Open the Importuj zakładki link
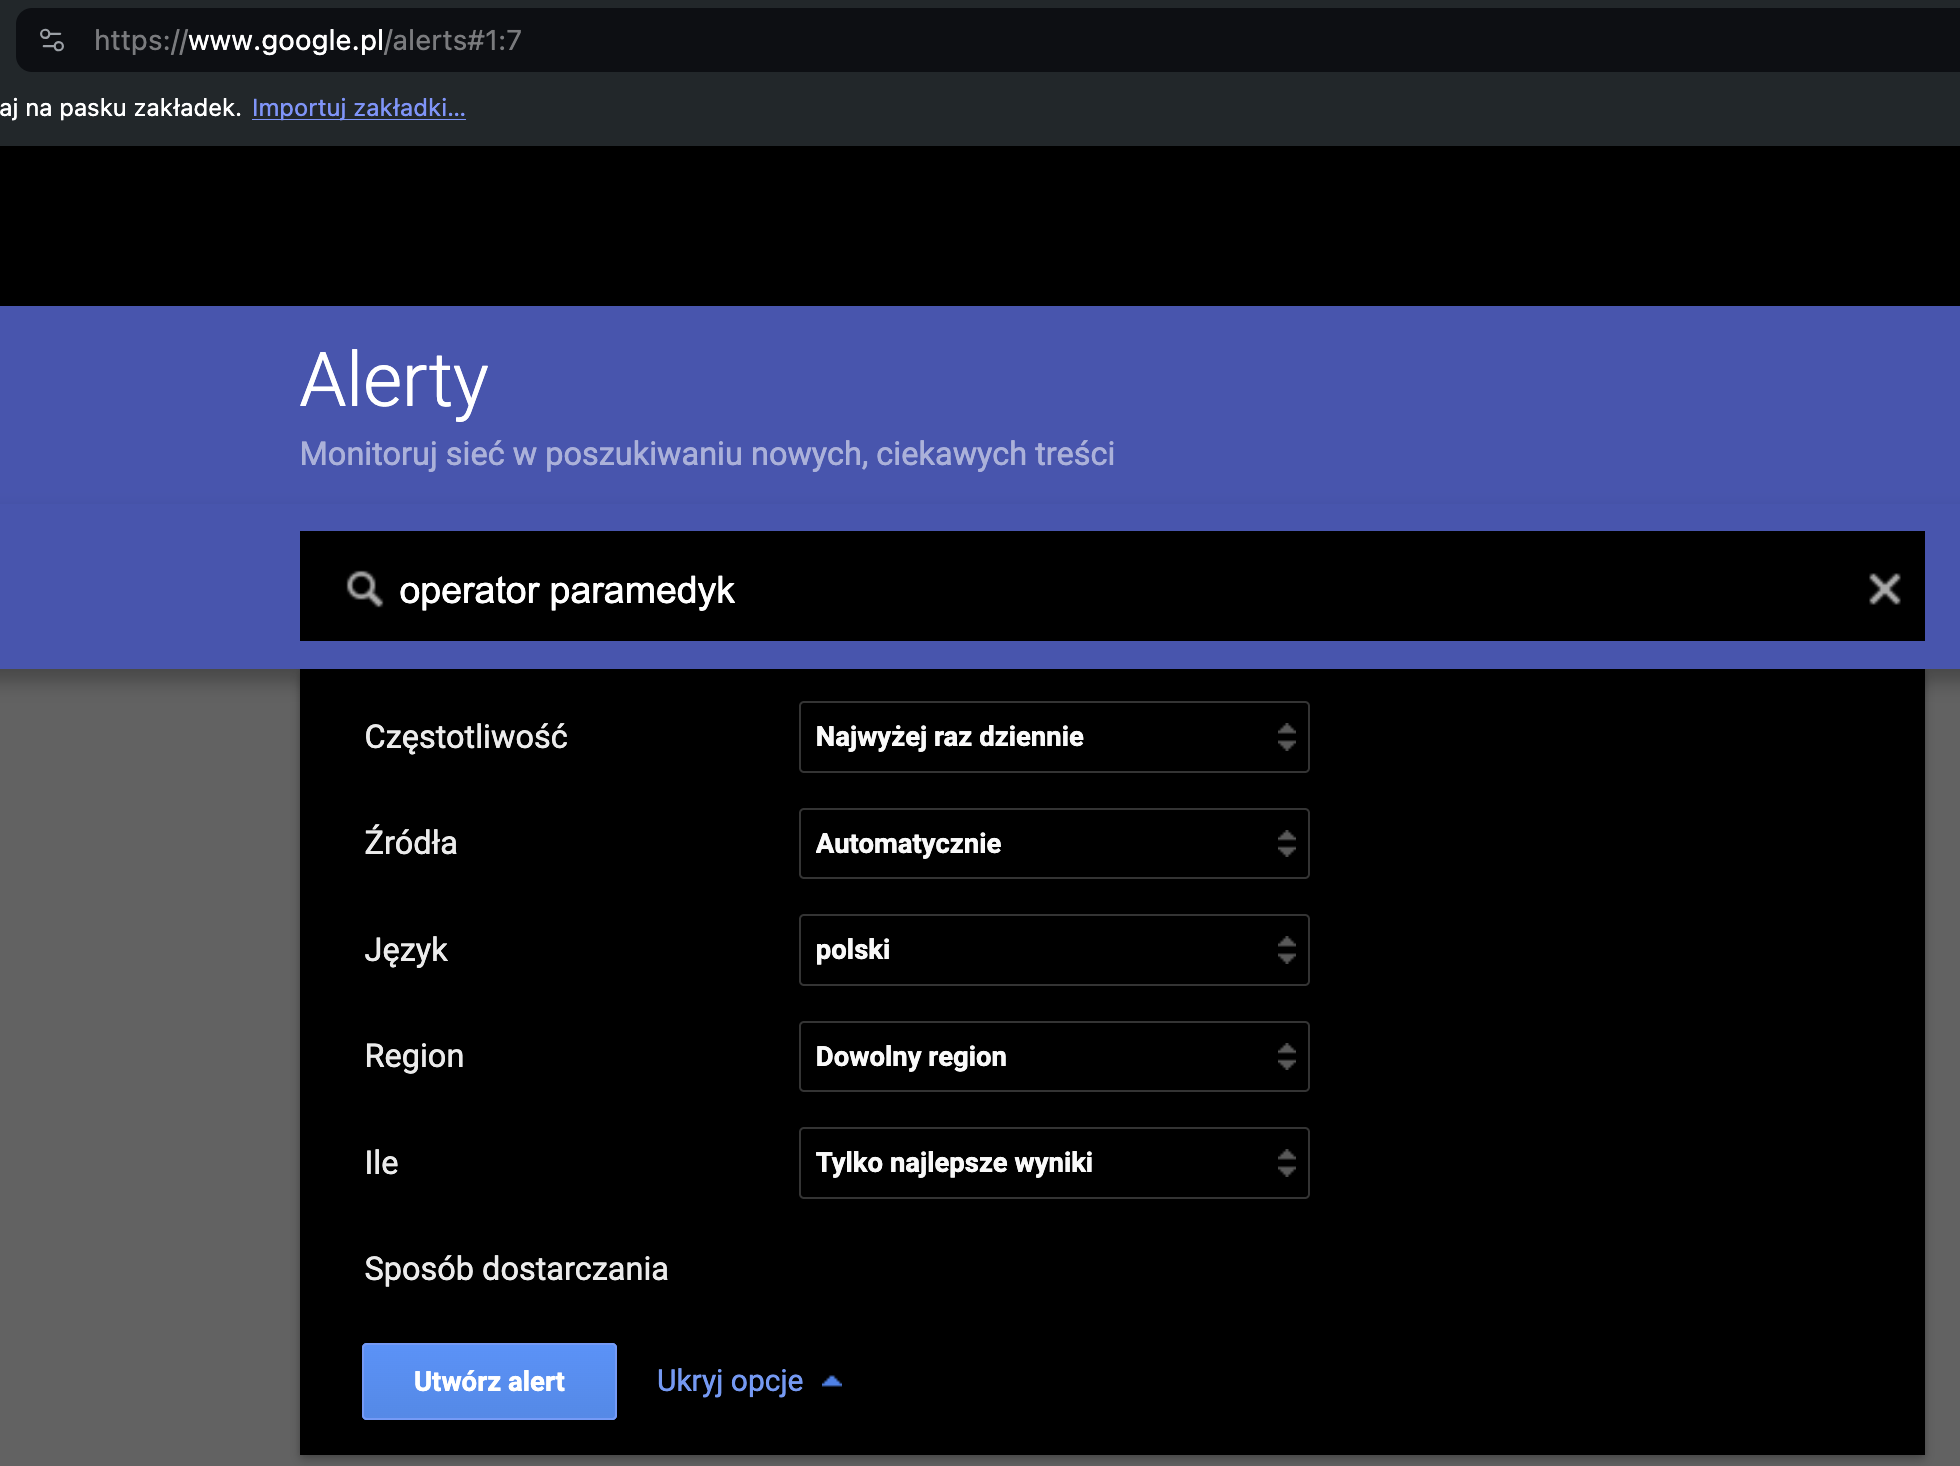This screenshot has height=1466, width=1960. click(358, 108)
